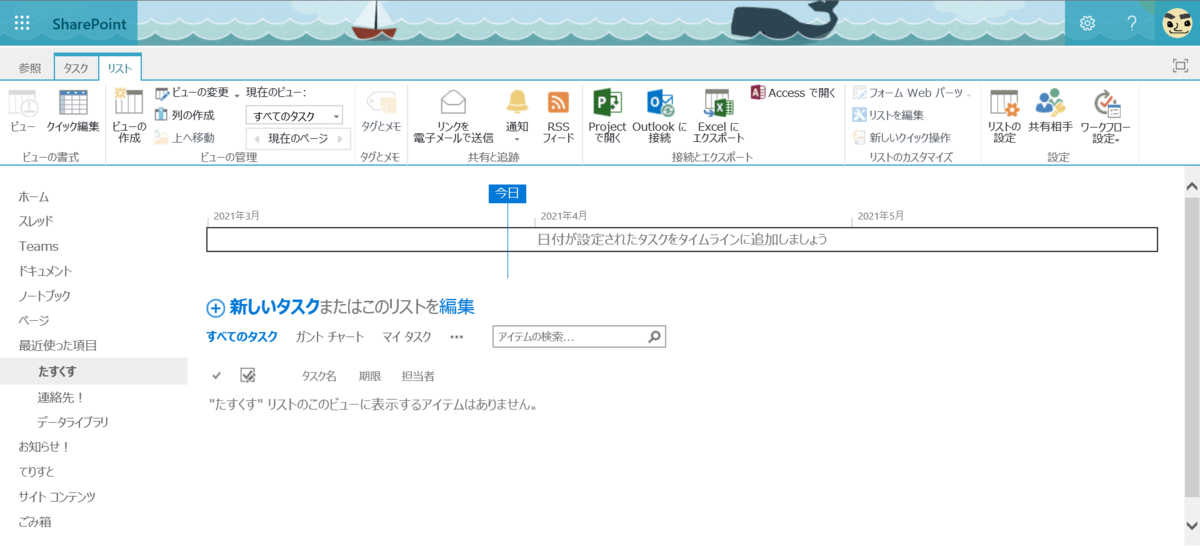Click ビューの変更 in ribbon
This screenshot has width=1200, height=546.
(197, 92)
